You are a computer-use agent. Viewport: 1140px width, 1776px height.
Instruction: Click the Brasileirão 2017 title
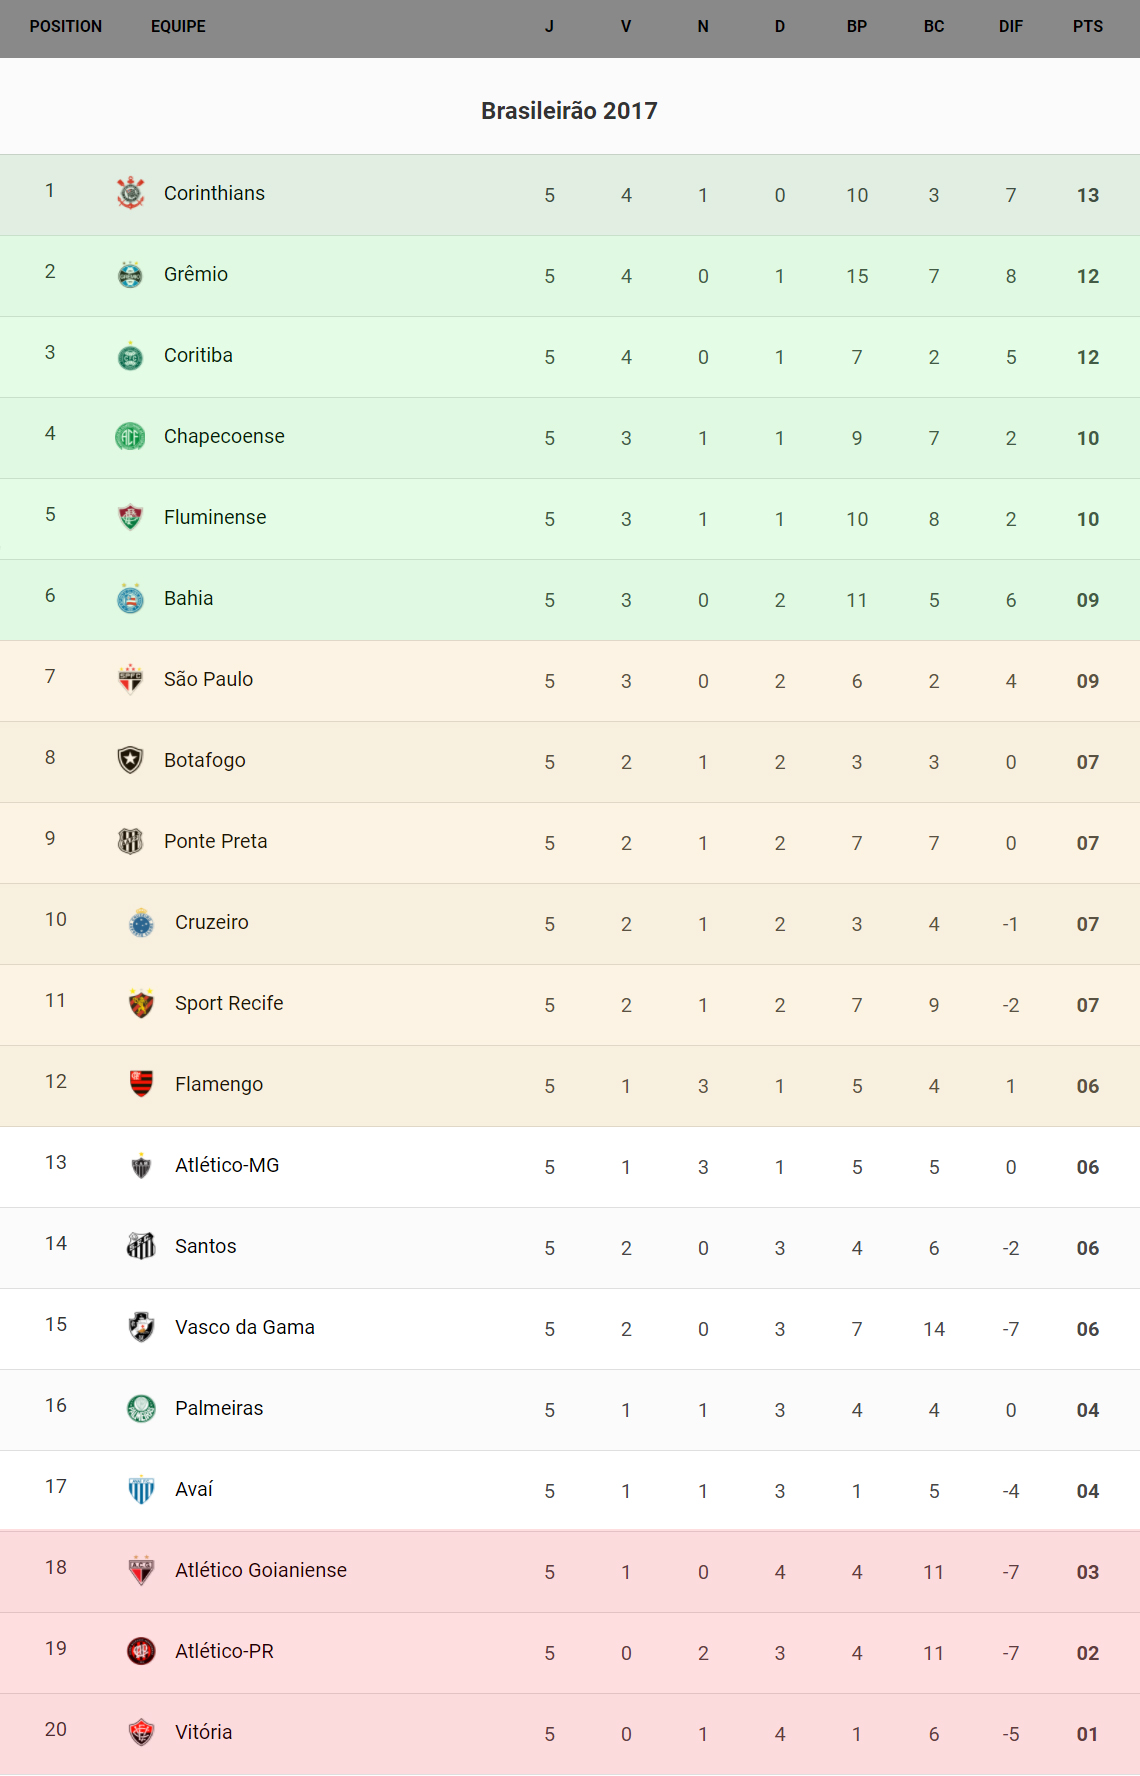coord(569,111)
